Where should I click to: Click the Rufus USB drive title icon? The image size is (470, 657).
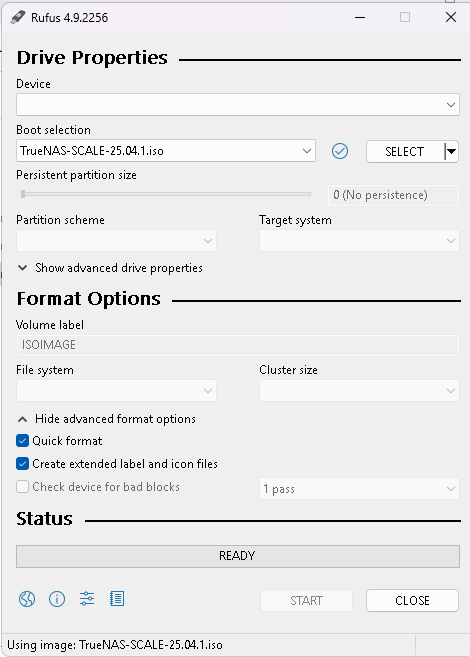(x=18, y=17)
